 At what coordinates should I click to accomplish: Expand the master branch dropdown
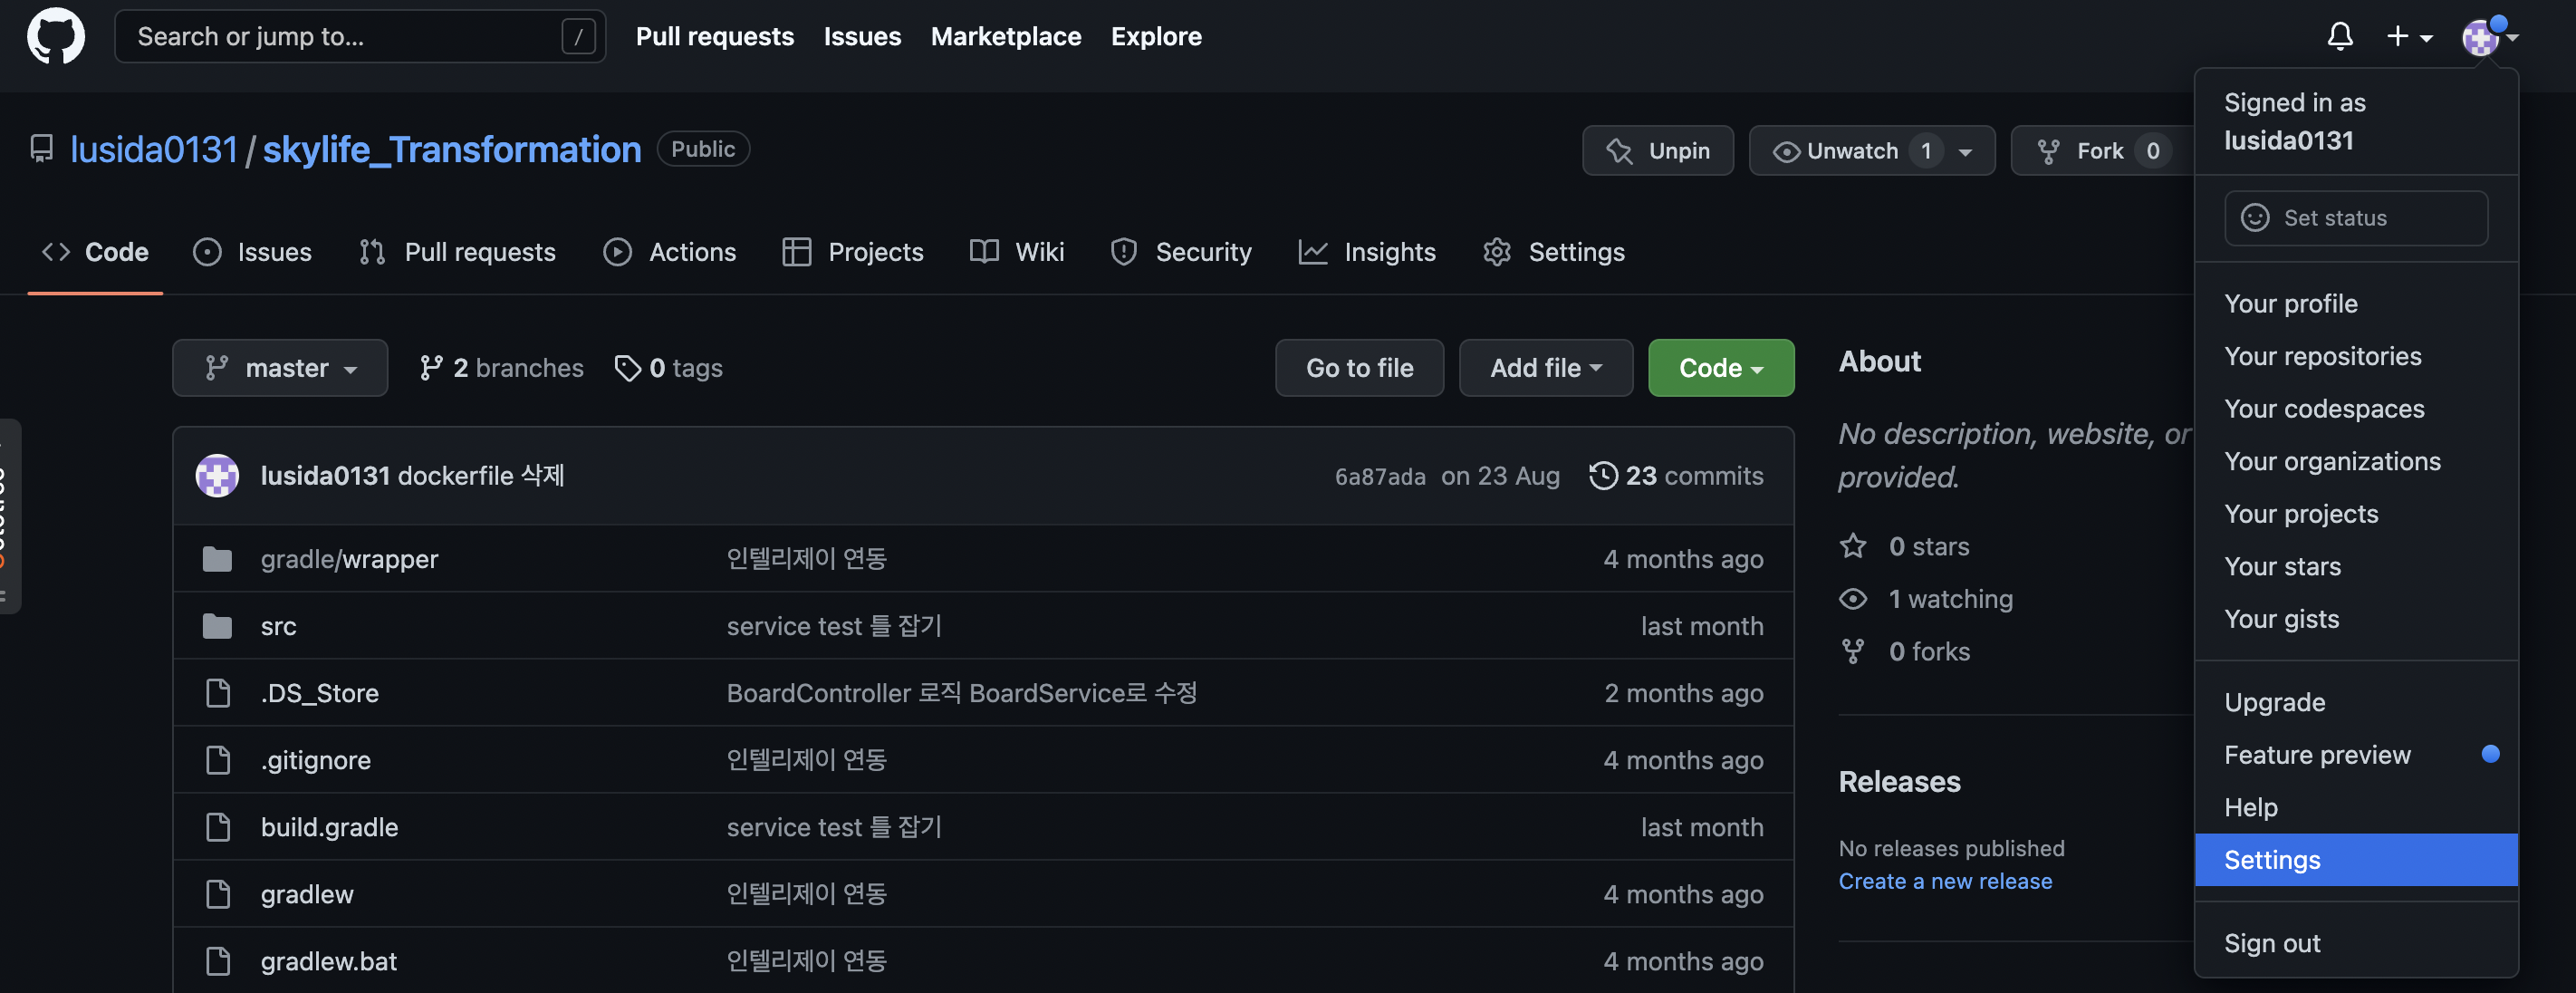coord(280,368)
